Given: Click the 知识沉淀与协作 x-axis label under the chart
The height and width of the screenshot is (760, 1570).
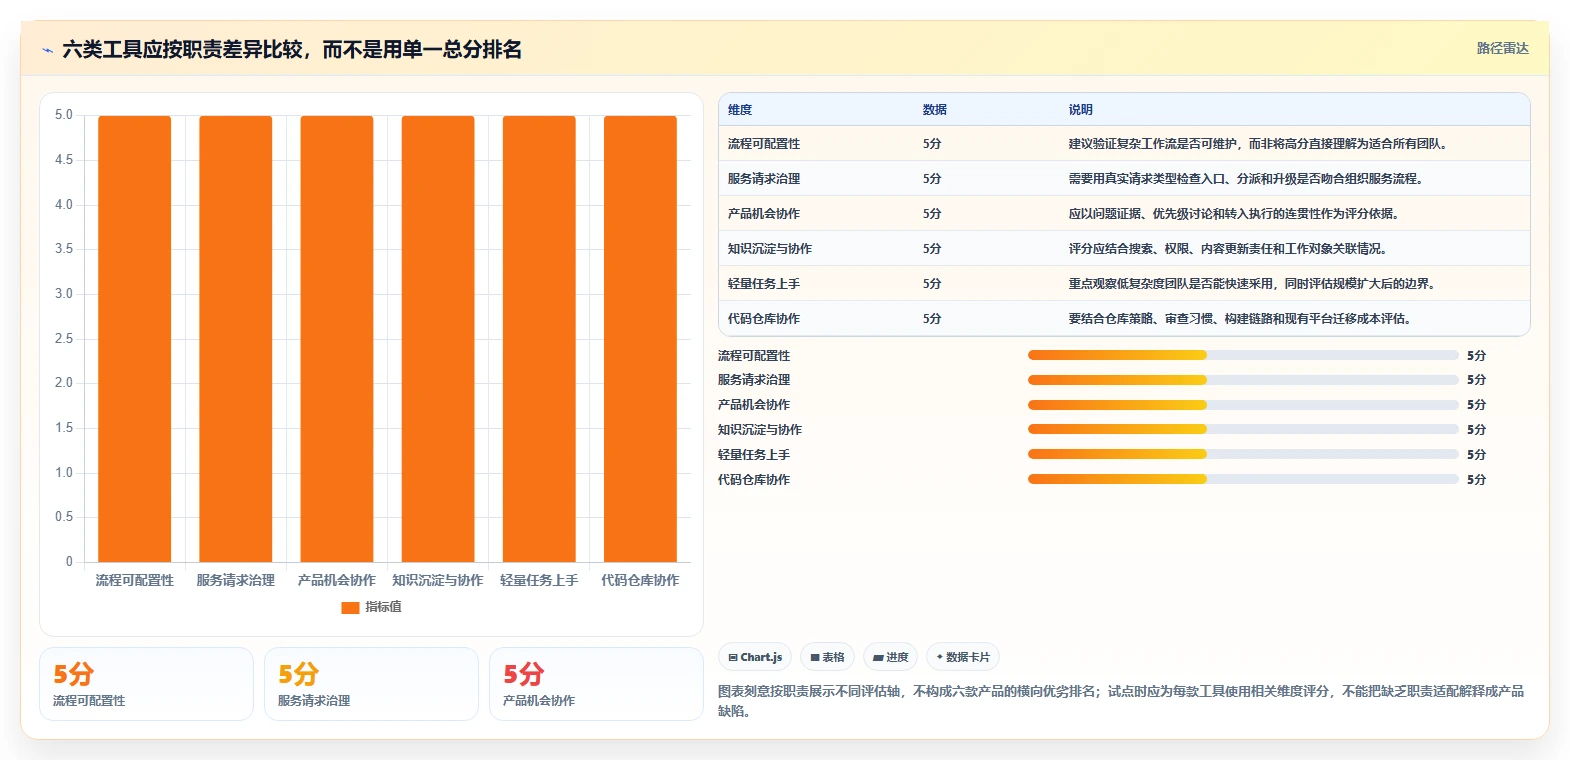Looking at the screenshot, I should coord(438,580).
